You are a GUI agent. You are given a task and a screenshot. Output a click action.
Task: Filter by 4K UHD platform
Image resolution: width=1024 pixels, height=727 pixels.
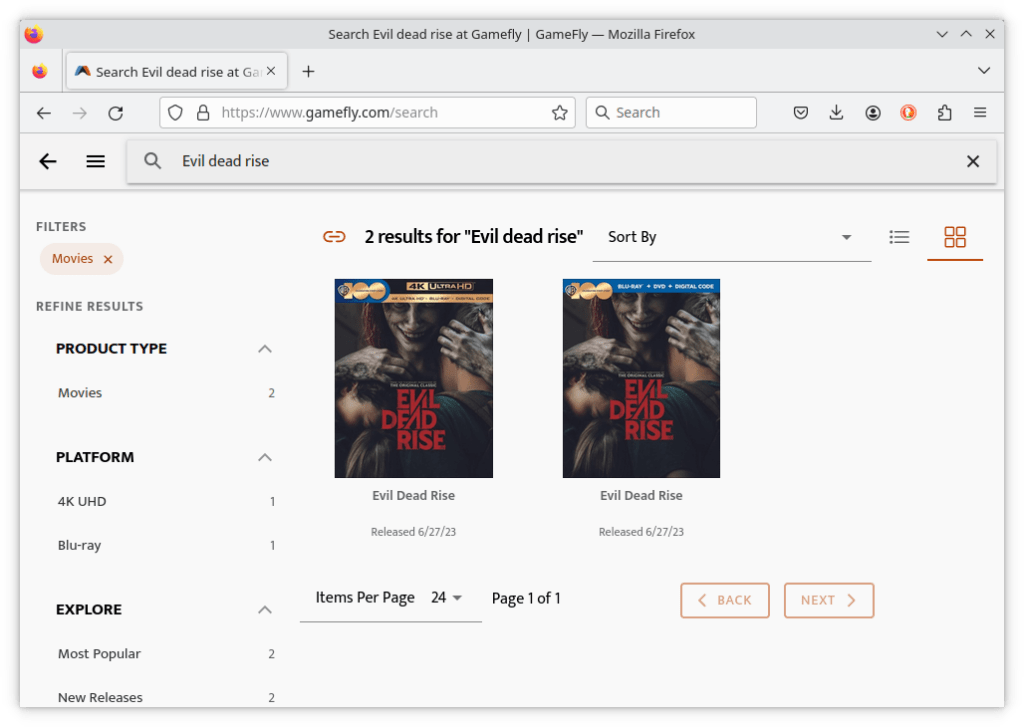pos(166,502)
